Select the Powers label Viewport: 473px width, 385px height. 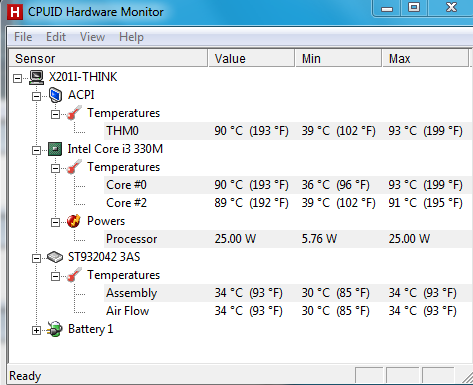tap(106, 221)
